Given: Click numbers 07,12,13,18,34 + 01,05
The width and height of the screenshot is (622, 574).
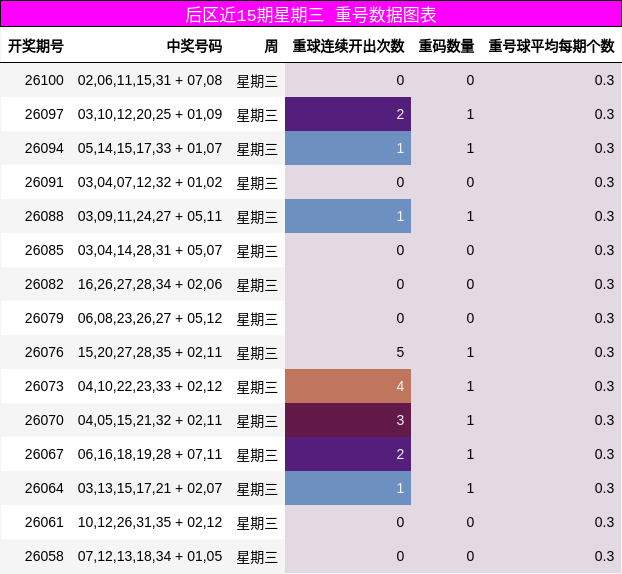Looking at the screenshot, I should pyautogui.click(x=150, y=556).
